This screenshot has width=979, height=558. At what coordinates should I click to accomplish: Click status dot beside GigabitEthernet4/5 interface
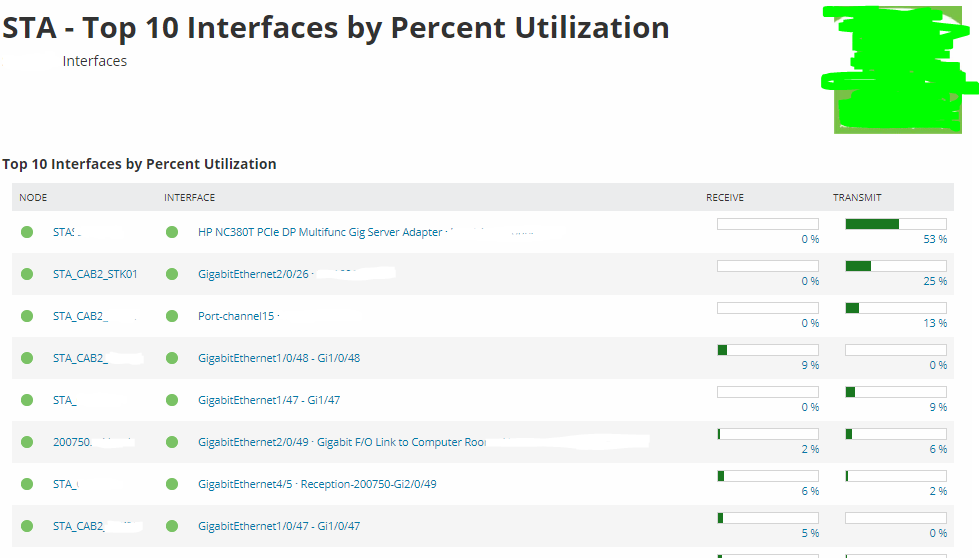(172, 484)
